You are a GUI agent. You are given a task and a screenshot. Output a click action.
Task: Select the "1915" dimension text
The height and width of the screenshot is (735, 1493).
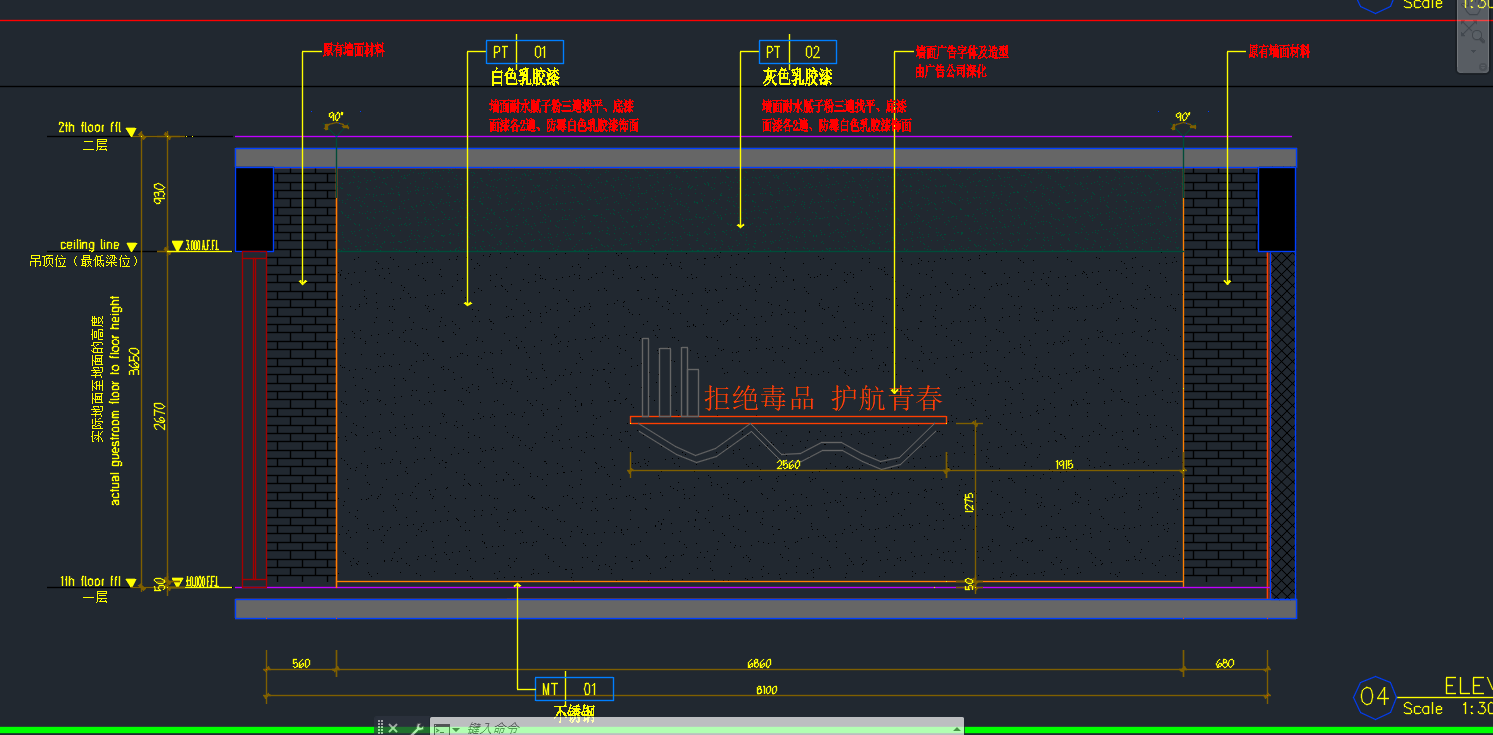[1064, 465]
